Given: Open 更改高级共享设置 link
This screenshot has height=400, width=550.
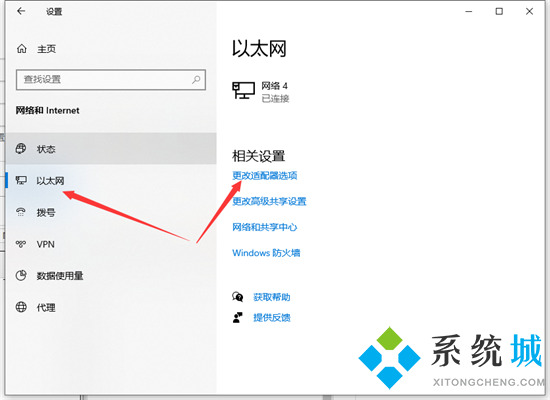Looking at the screenshot, I should click(269, 201).
